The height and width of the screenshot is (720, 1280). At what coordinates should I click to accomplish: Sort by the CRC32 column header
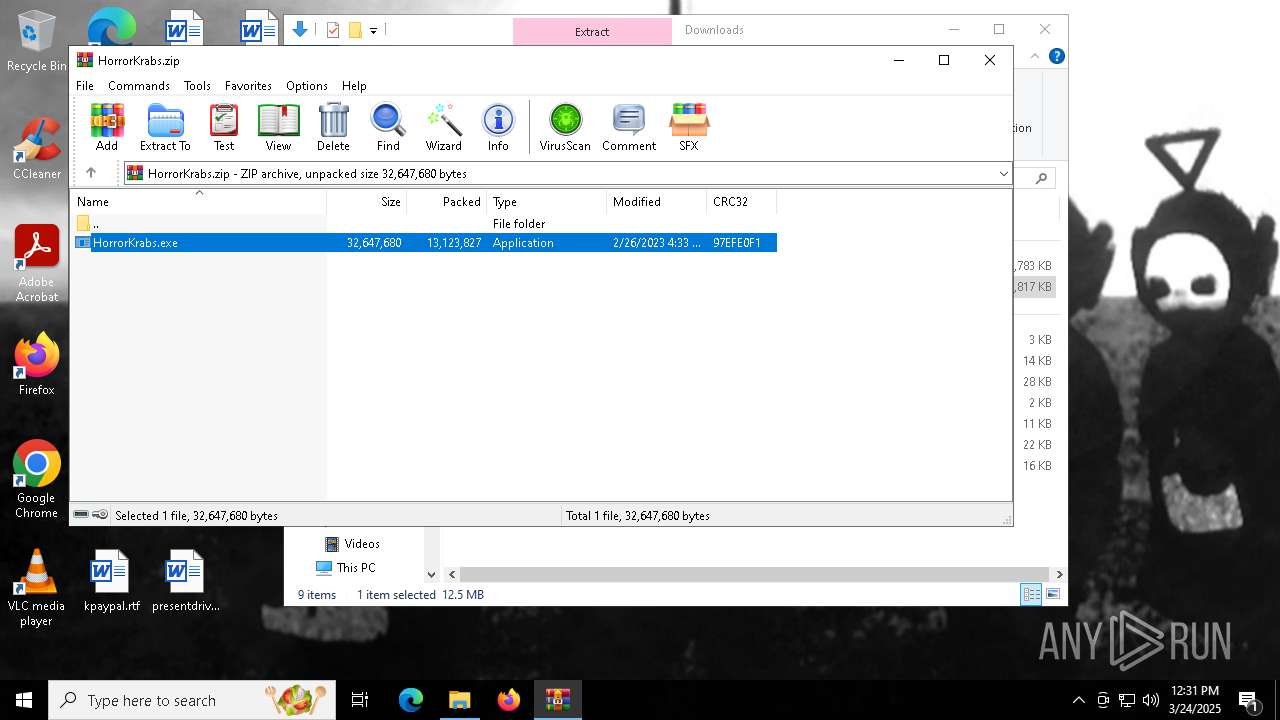point(741,202)
